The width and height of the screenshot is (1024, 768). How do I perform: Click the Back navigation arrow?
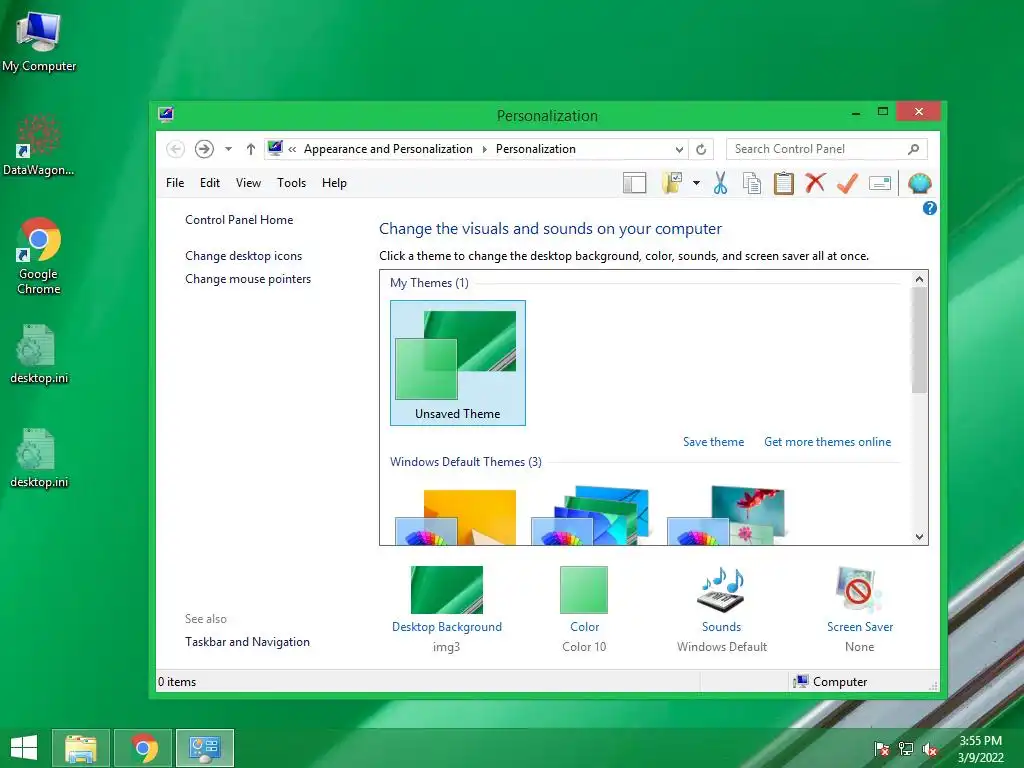point(175,149)
